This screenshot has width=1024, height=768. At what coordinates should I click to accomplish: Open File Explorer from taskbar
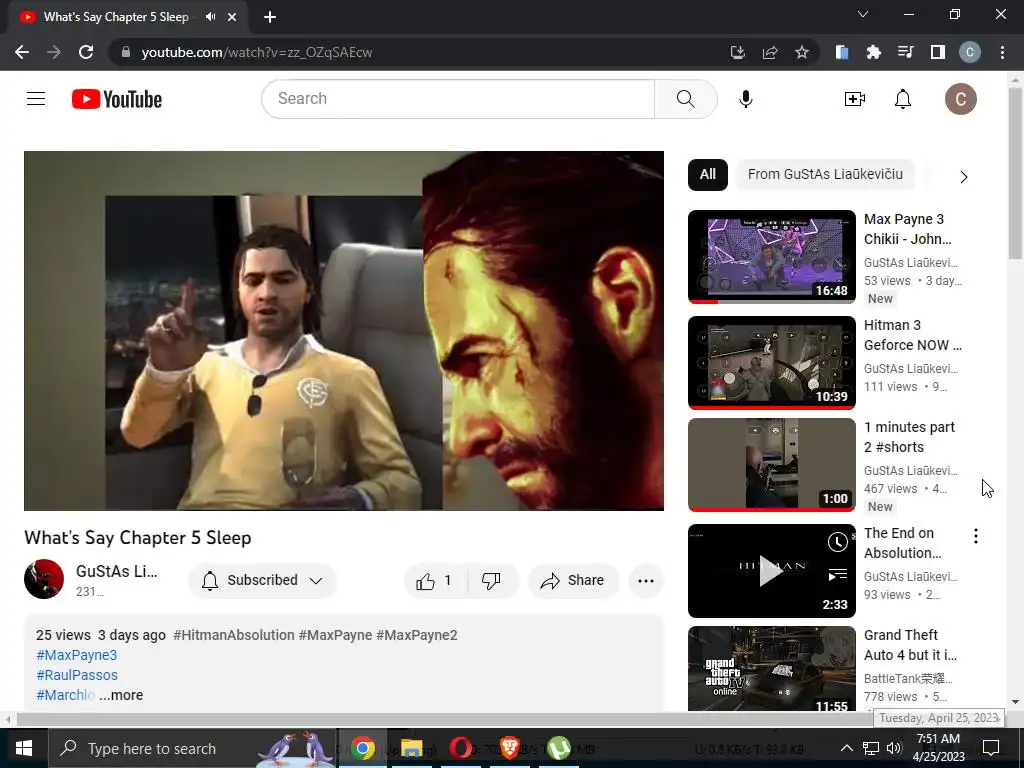(x=411, y=748)
